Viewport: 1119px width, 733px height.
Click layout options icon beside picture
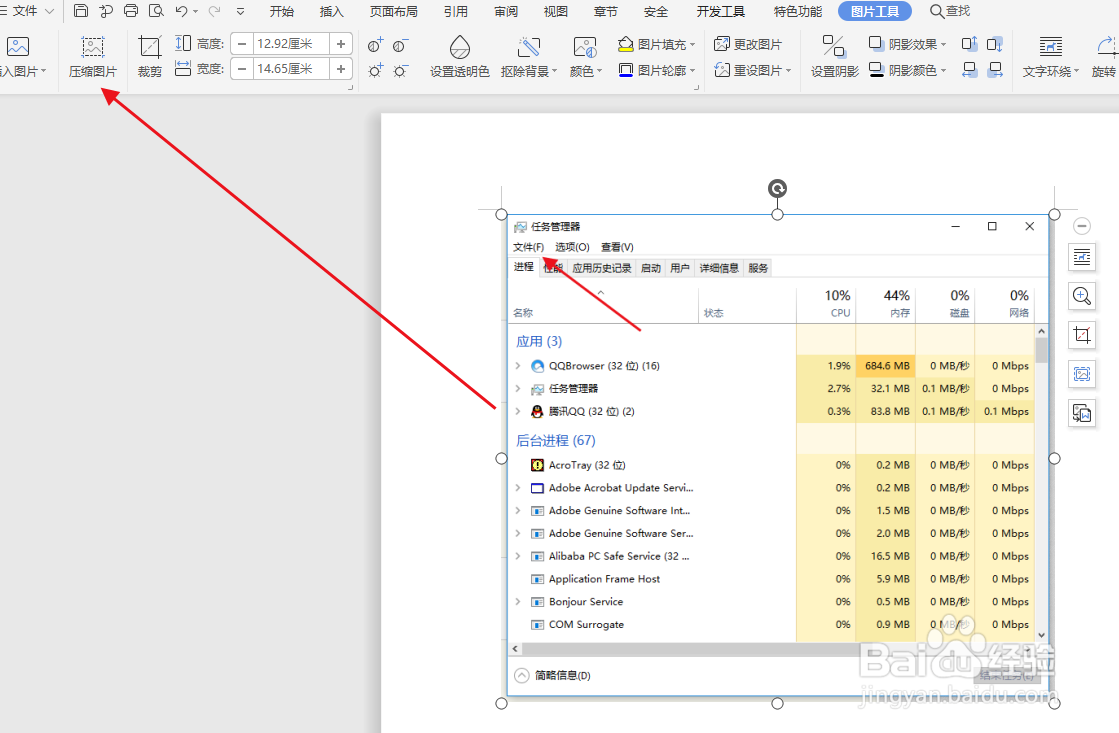click(x=1082, y=257)
